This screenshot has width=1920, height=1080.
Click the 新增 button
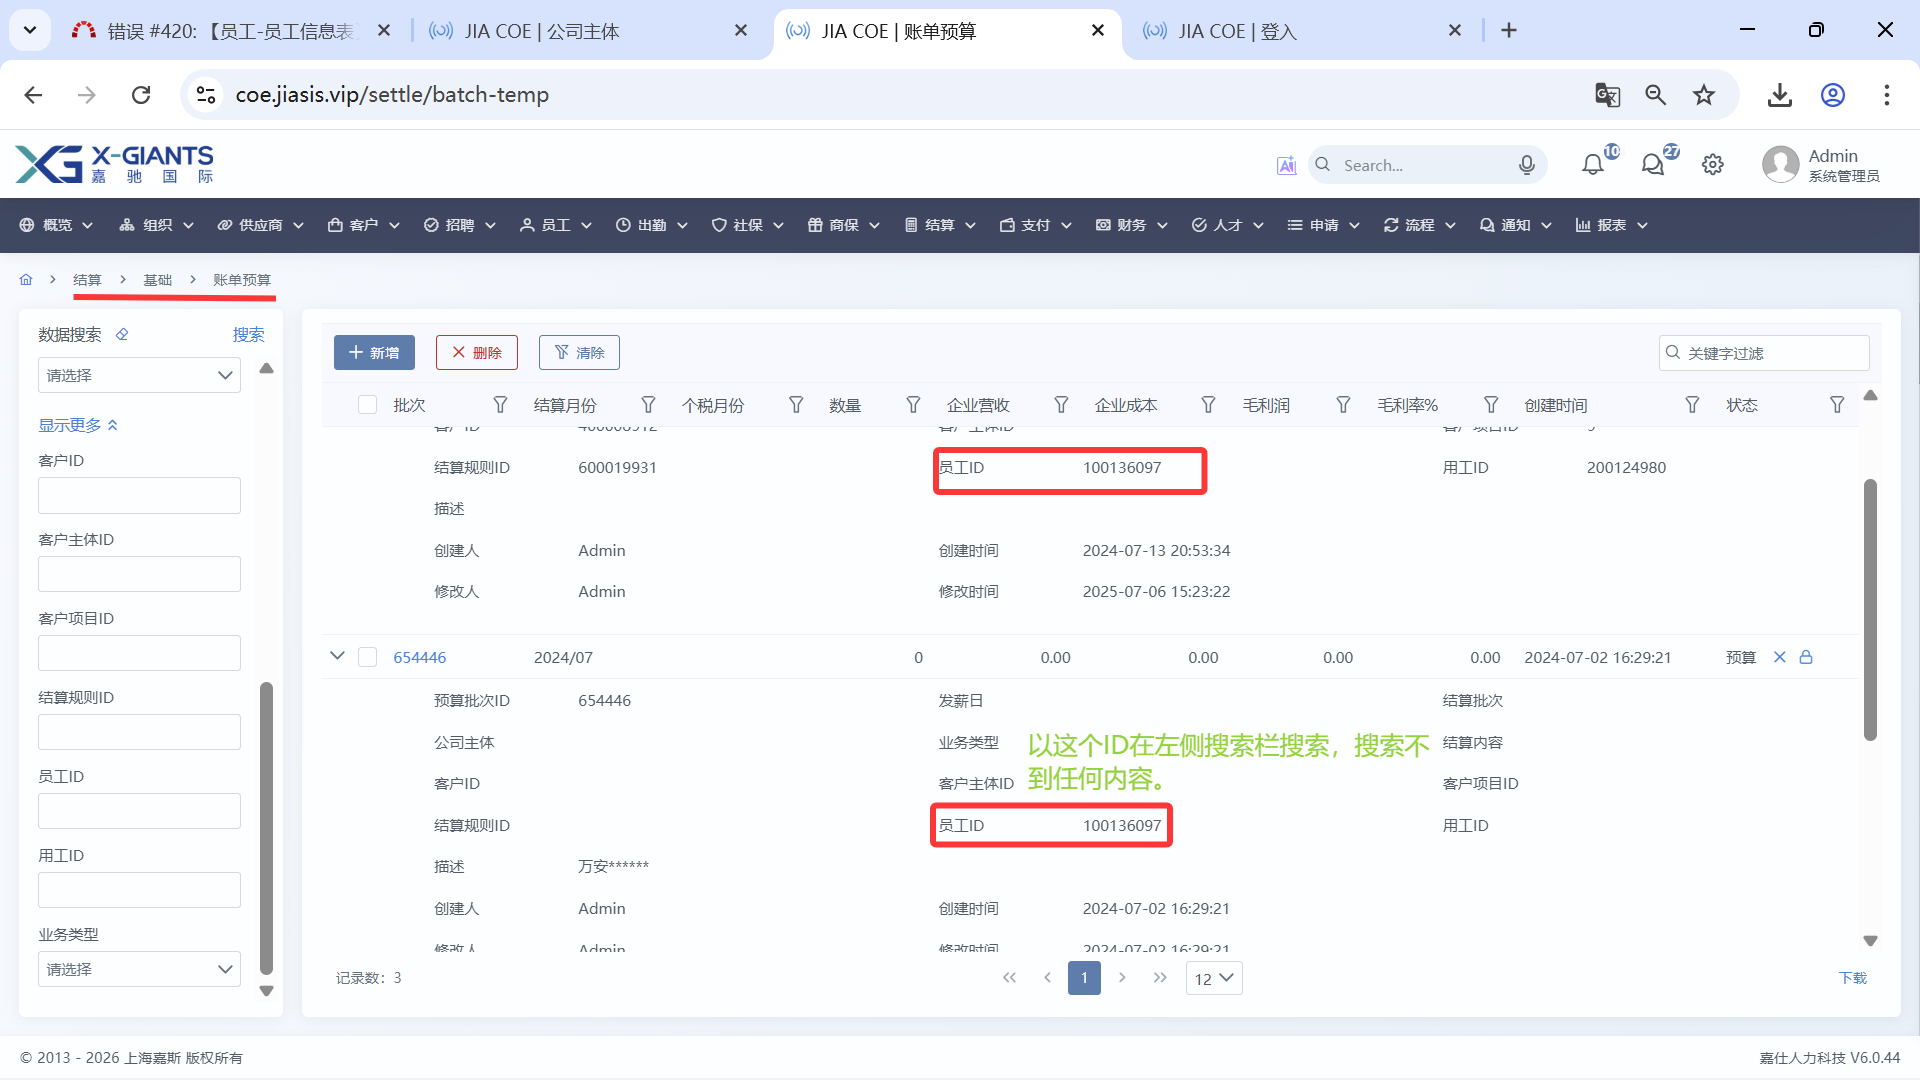tap(374, 352)
